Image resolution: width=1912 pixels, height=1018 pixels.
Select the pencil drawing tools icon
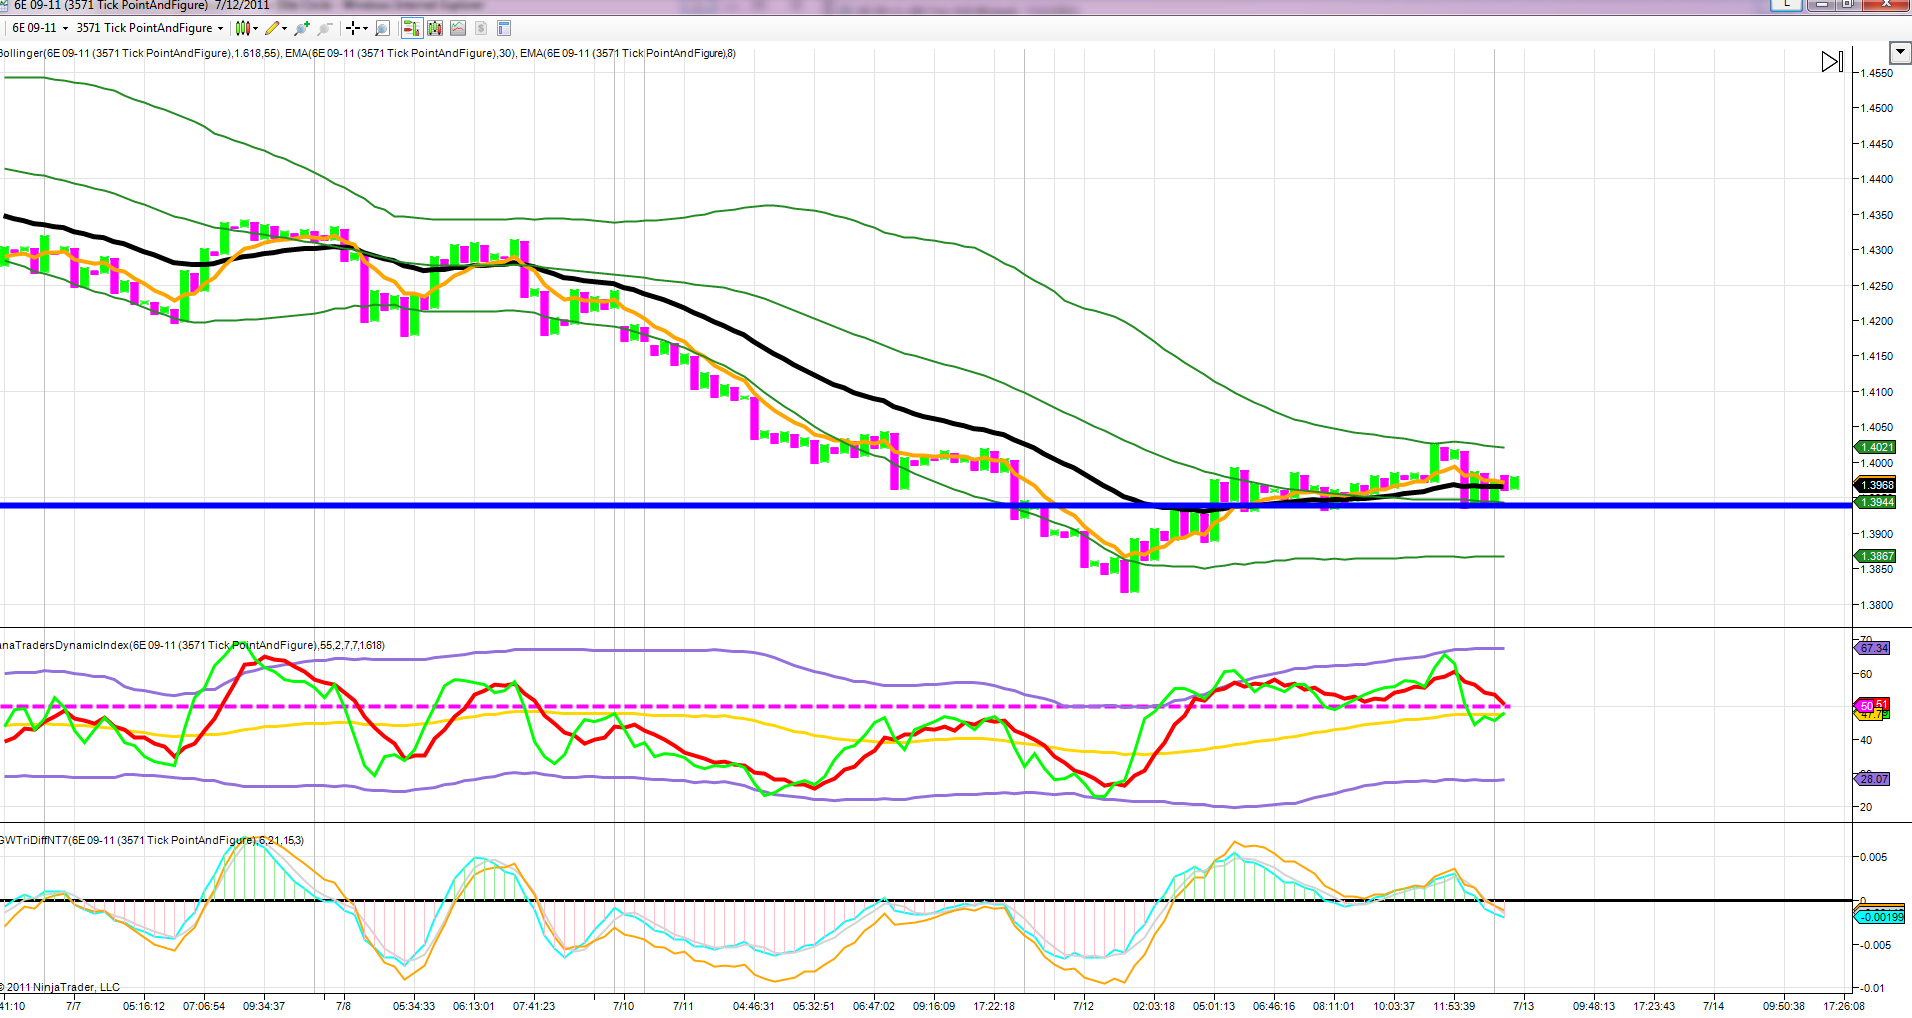tap(272, 28)
